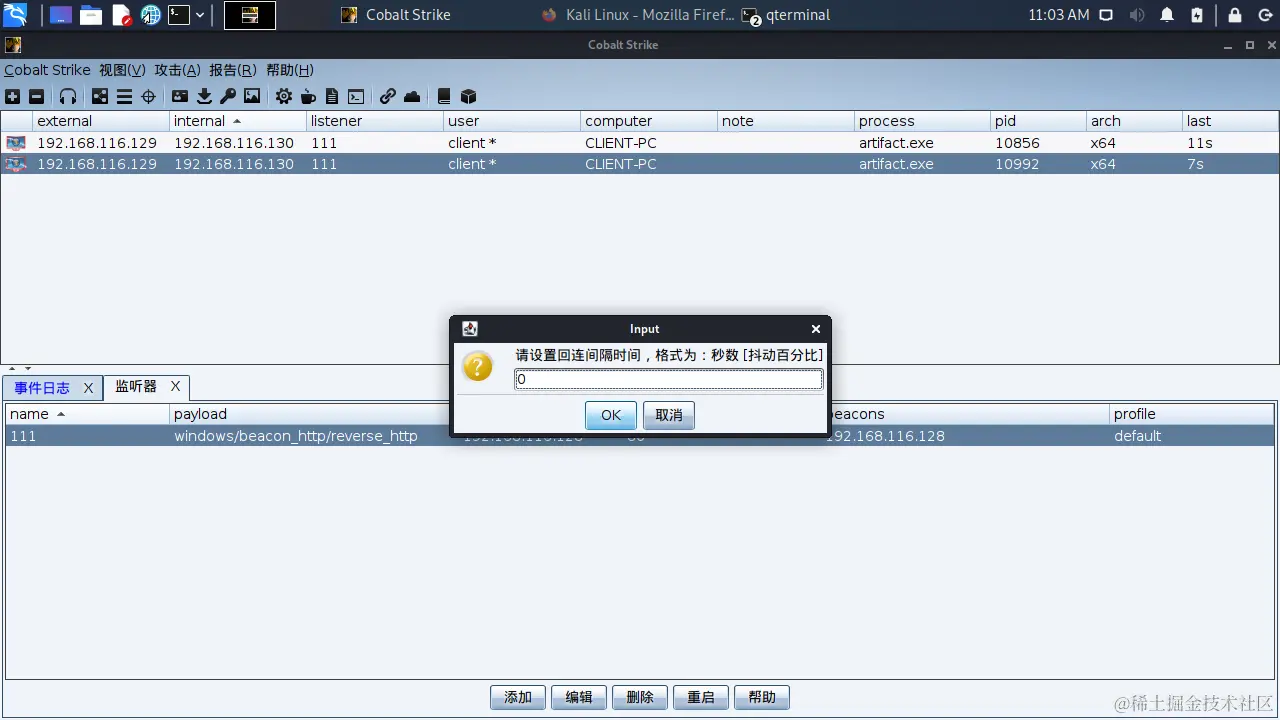This screenshot has width=1280, height=720.
Task: Click the cube icon in the toolbar
Action: [x=468, y=97]
